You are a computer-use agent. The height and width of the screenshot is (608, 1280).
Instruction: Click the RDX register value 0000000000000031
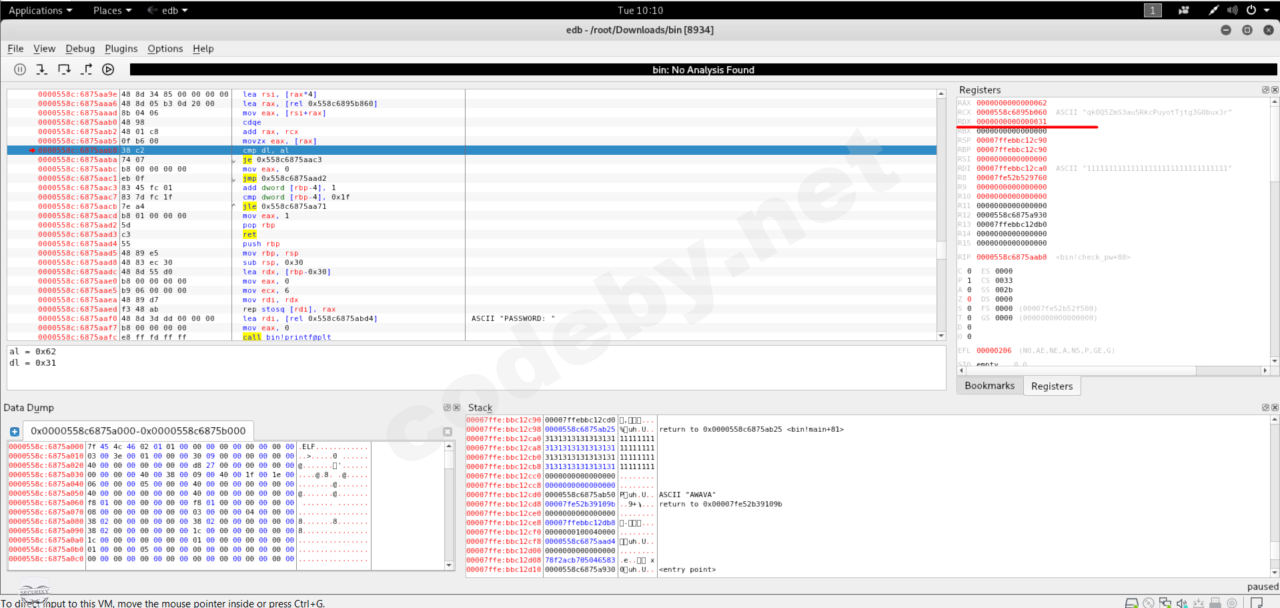pyautogui.click(x=1011, y=122)
